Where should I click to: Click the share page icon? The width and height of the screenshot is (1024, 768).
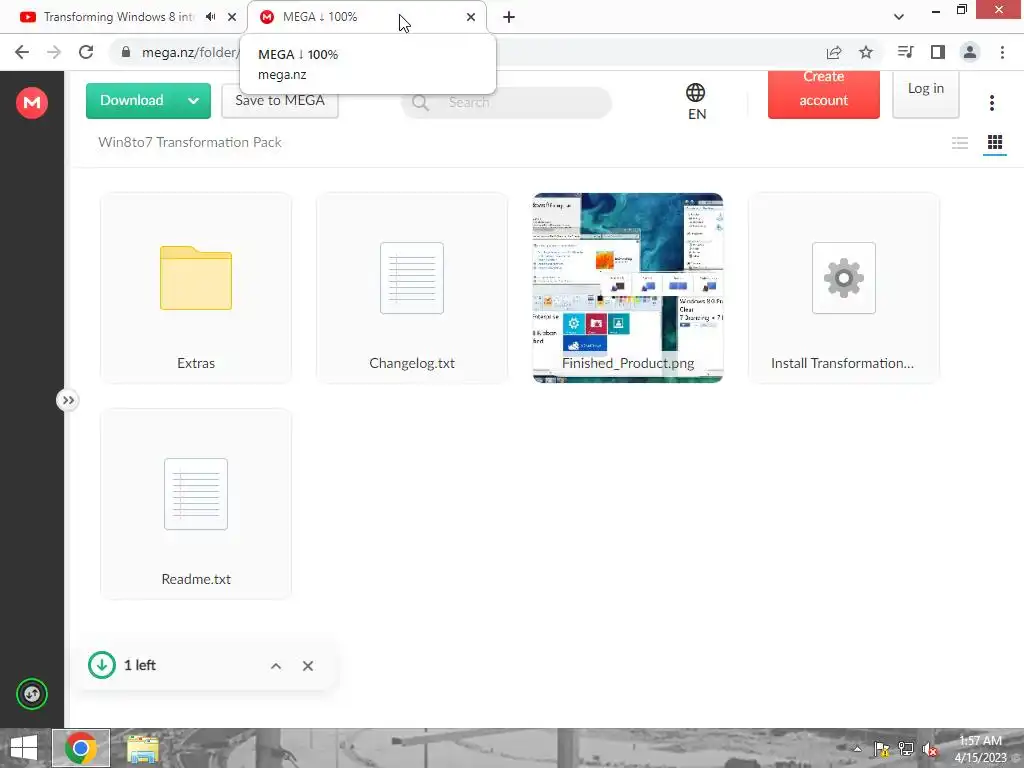coord(833,52)
